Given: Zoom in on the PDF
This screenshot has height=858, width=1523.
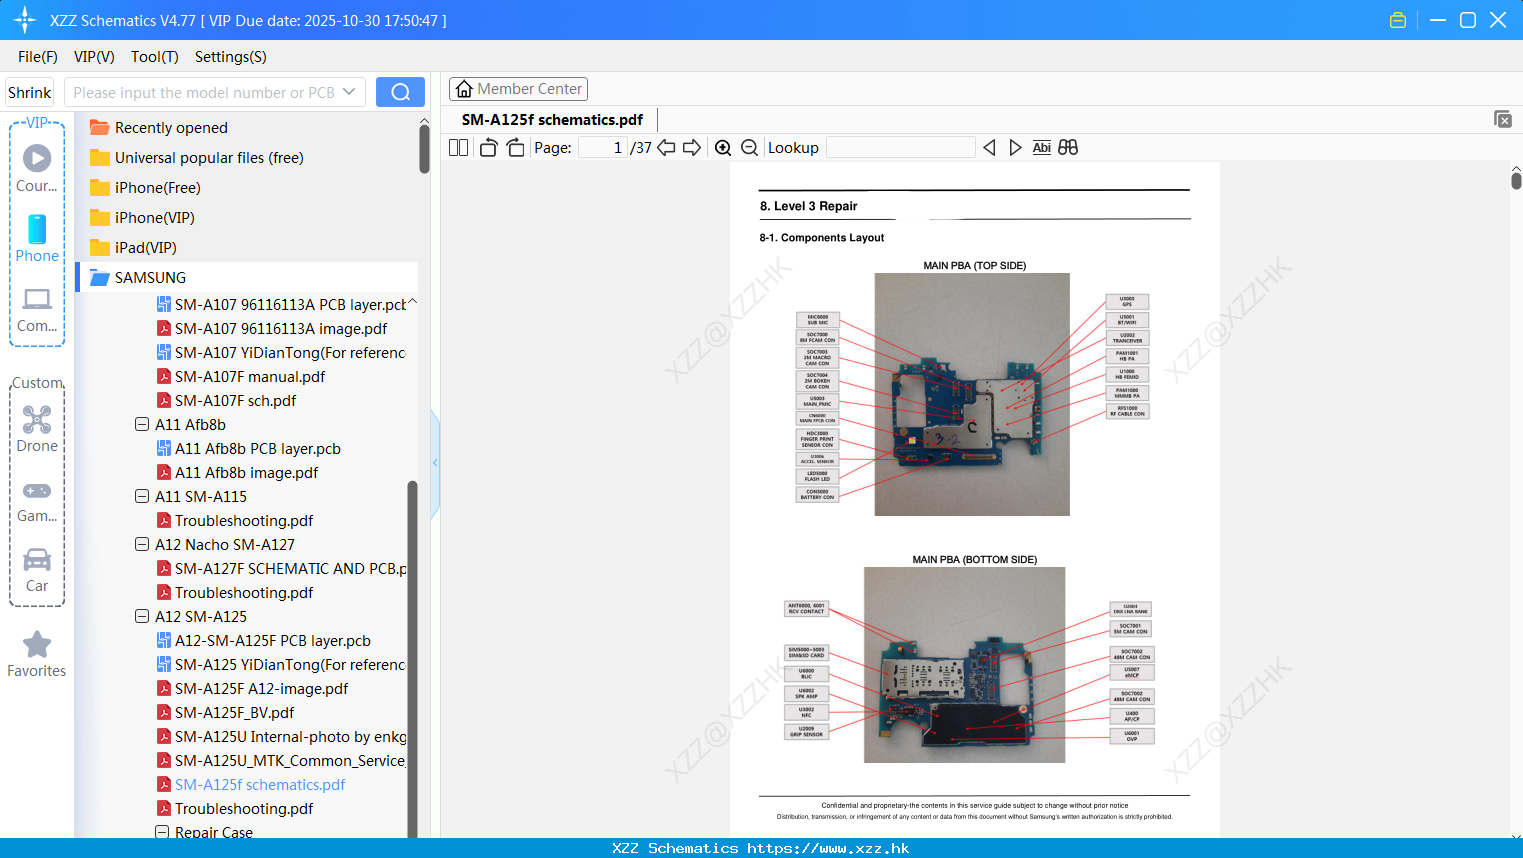Looking at the screenshot, I should (723, 148).
